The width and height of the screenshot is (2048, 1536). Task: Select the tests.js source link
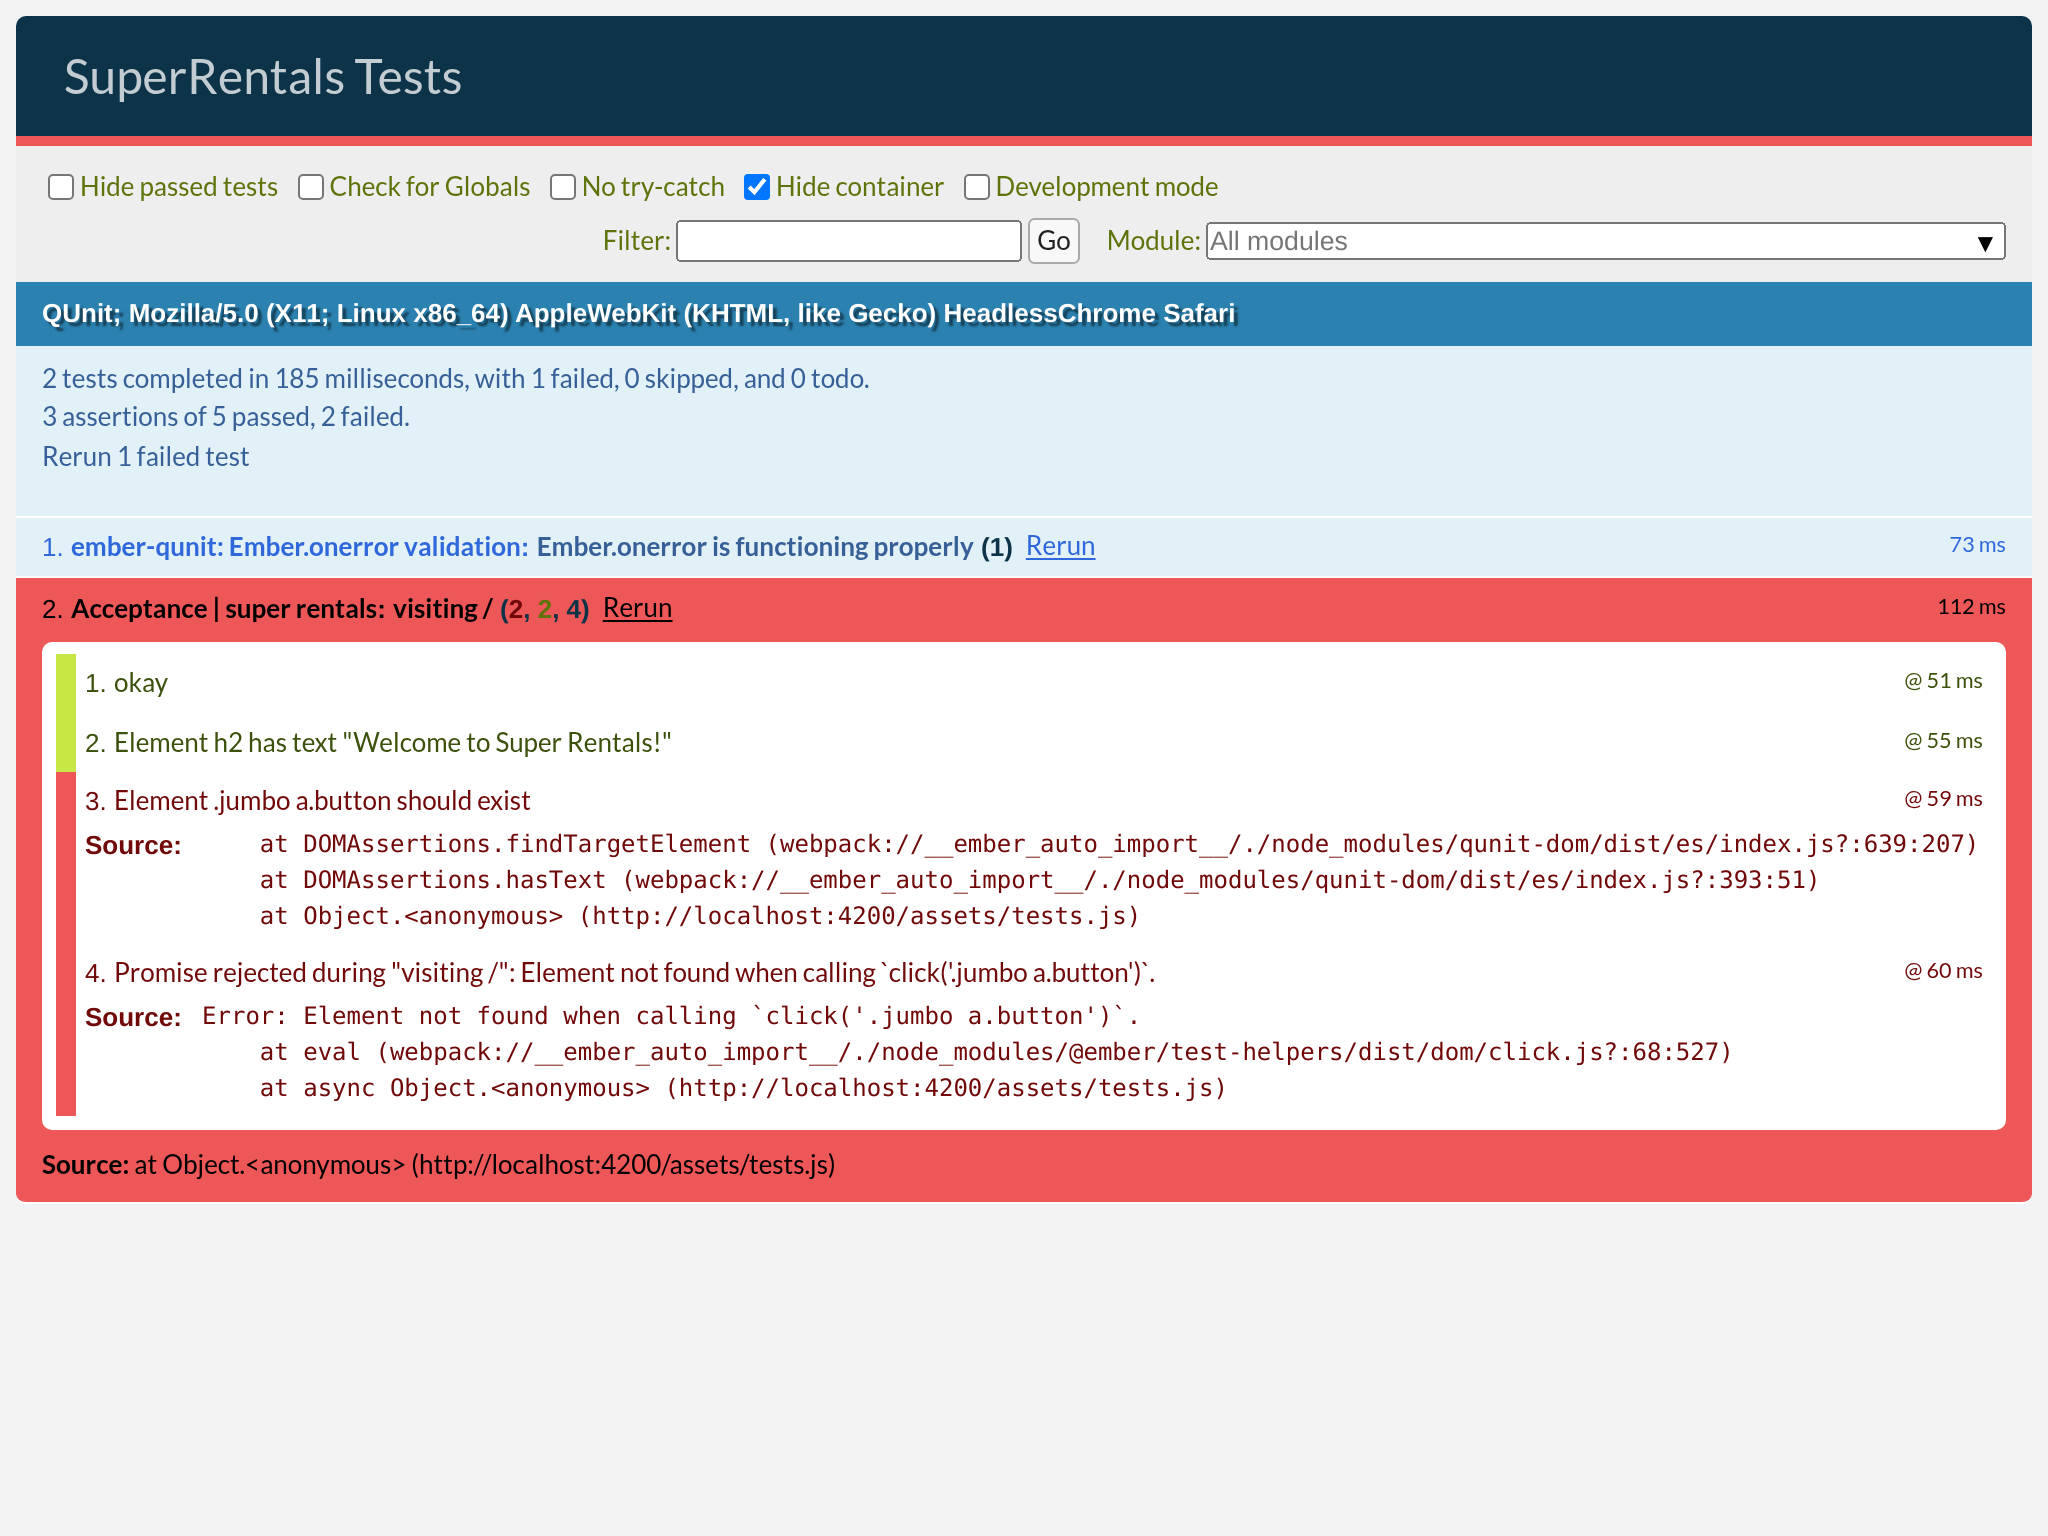coord(621,1164)
